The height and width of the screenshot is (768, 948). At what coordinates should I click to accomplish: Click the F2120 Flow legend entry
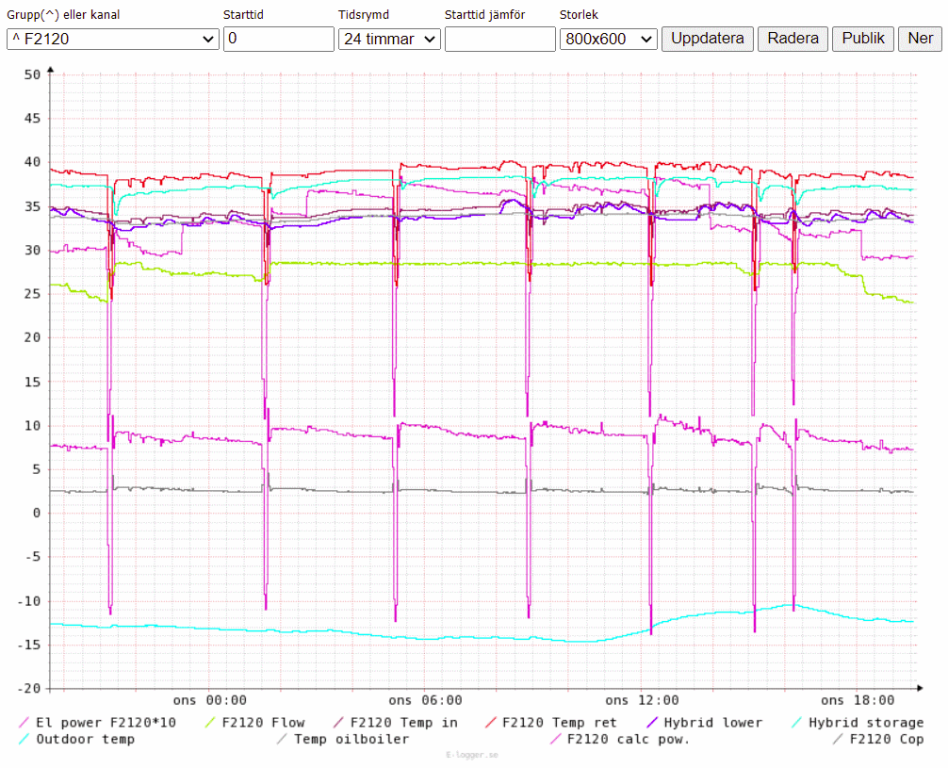click(263, 723)
